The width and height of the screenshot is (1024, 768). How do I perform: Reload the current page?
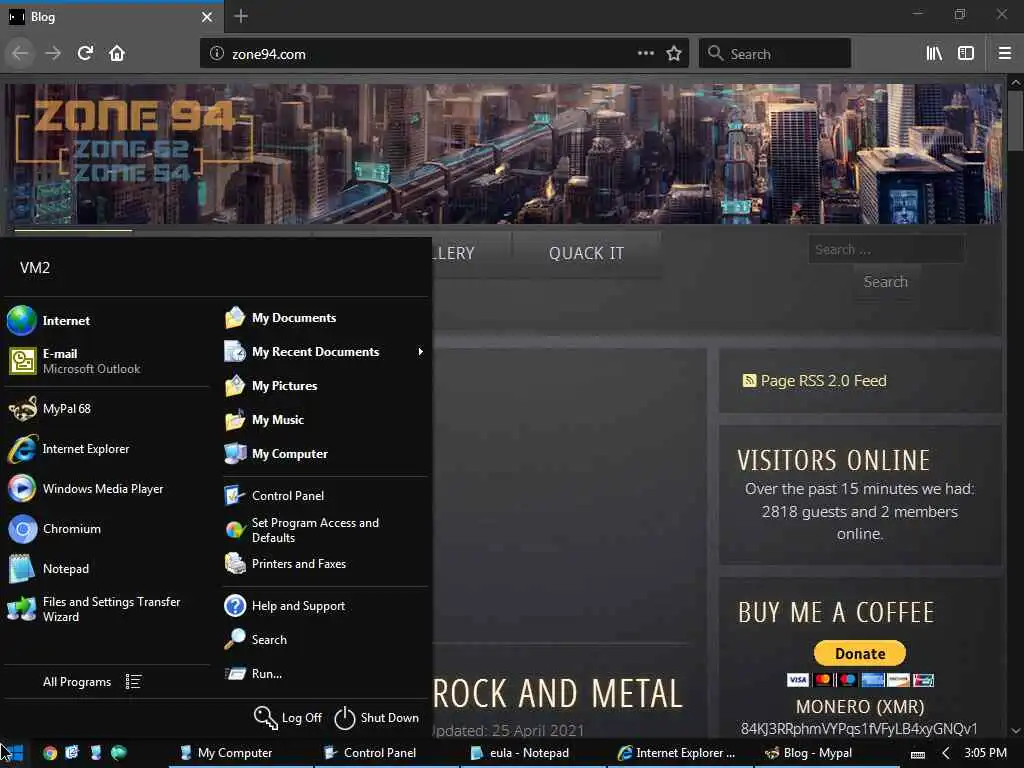point(85,54)
